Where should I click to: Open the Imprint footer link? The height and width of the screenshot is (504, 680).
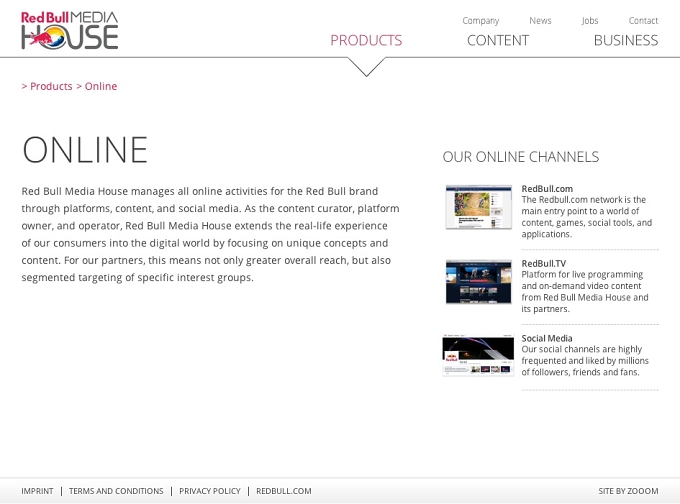[37, 491]
